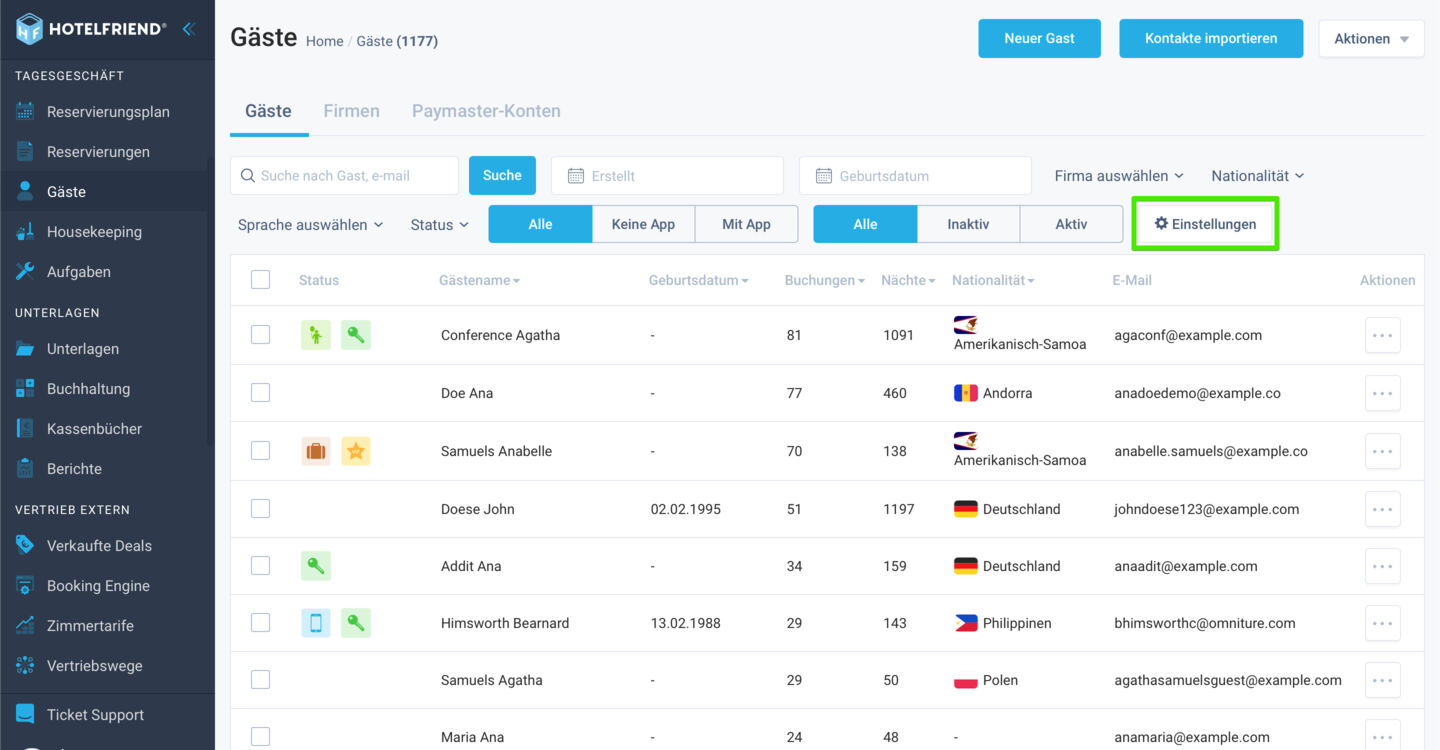Image resolution: width=1440 pixels, height=750 pixels.
Task: Click the Neuer Gast button
Action: 1039,39
